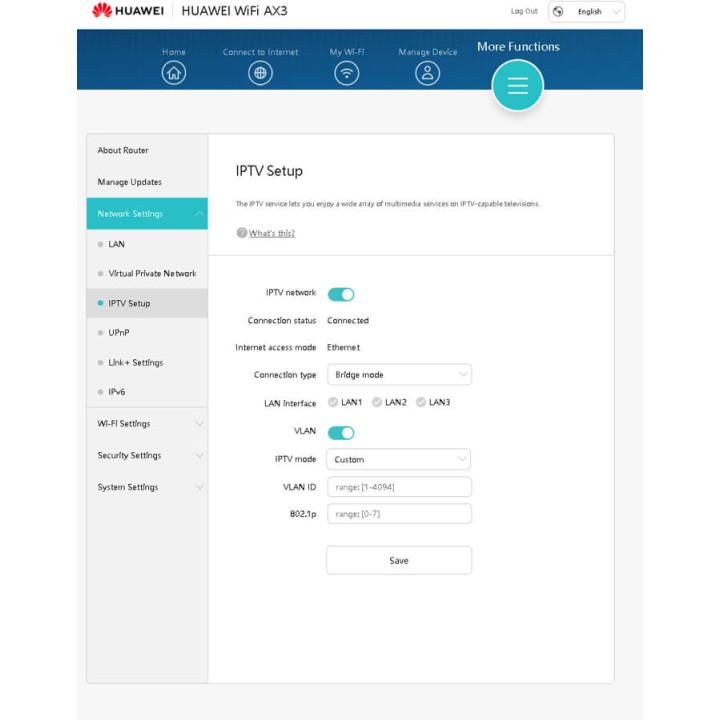This screenshot has height=720, width=720.
Task: Focus the VLAN ID input field
Action: point(399,487)
